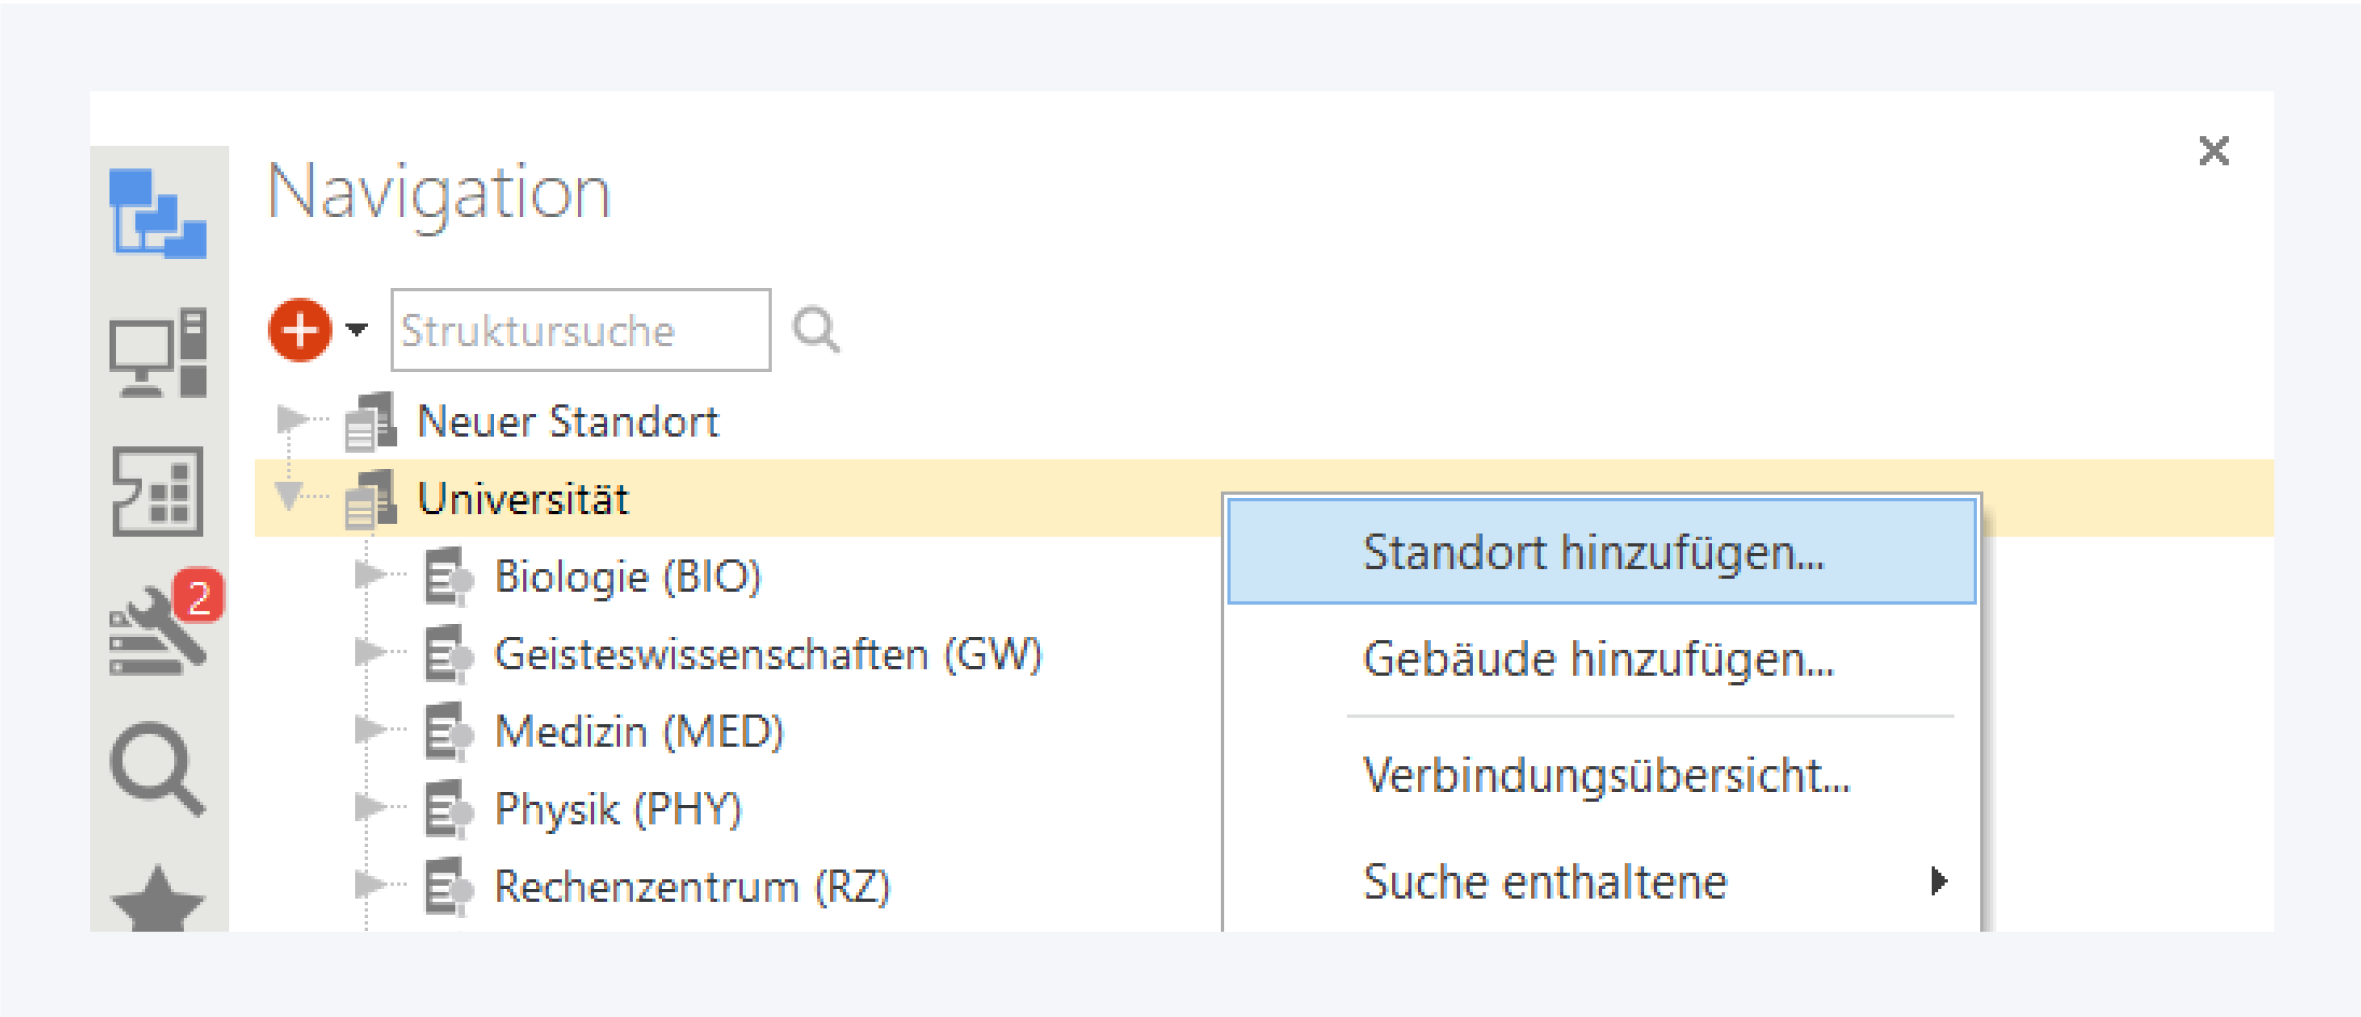The width and height of the screenshot is (2361, 1017).
Task: Collapse the Universität tree node
Action: coord(290,496)
